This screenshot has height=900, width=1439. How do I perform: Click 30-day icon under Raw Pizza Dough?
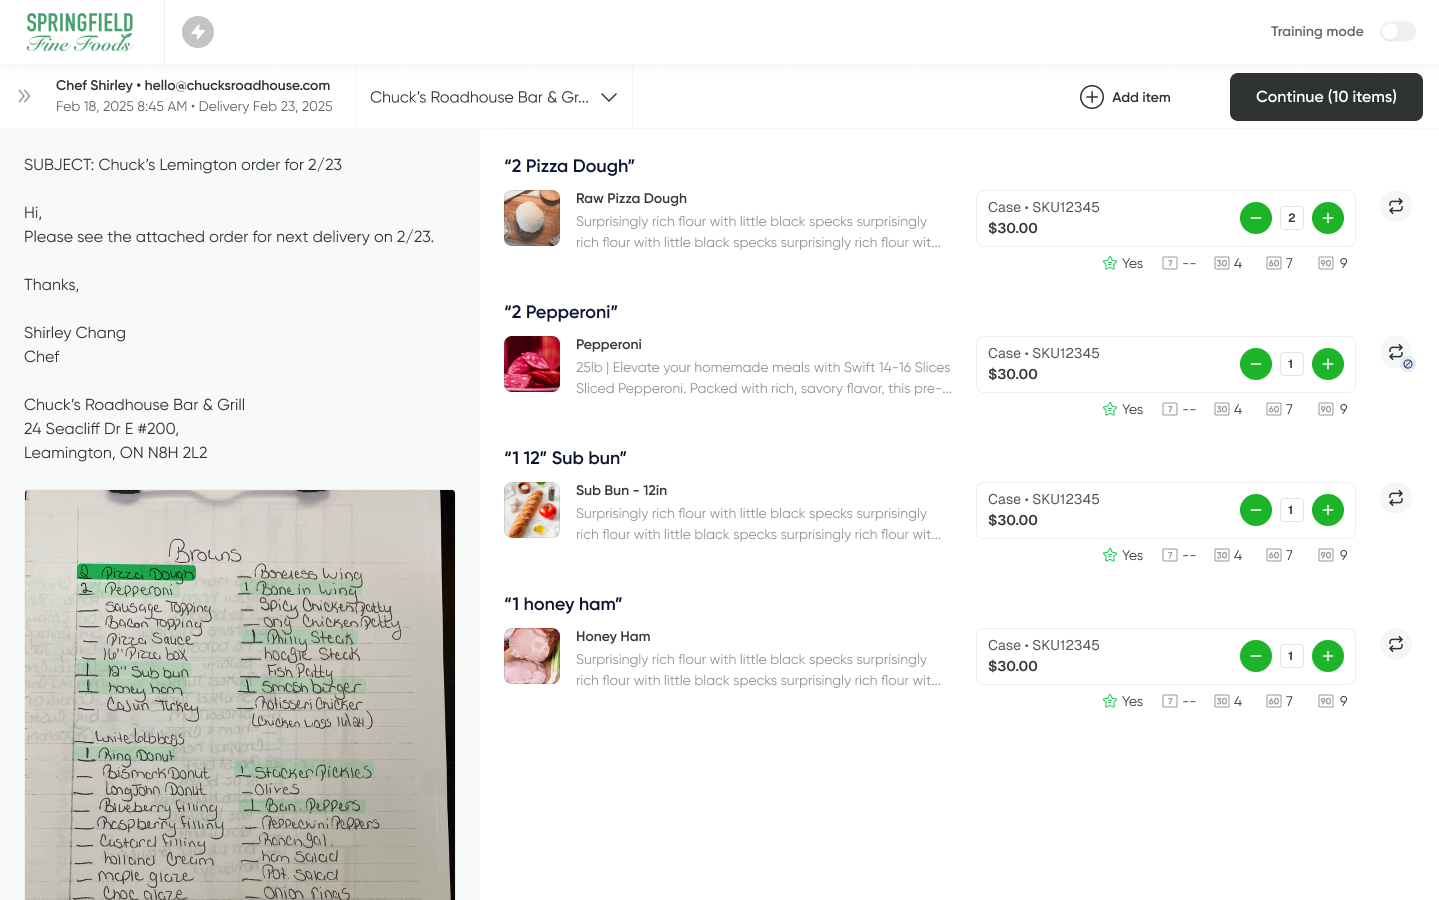coord(1221,263)
